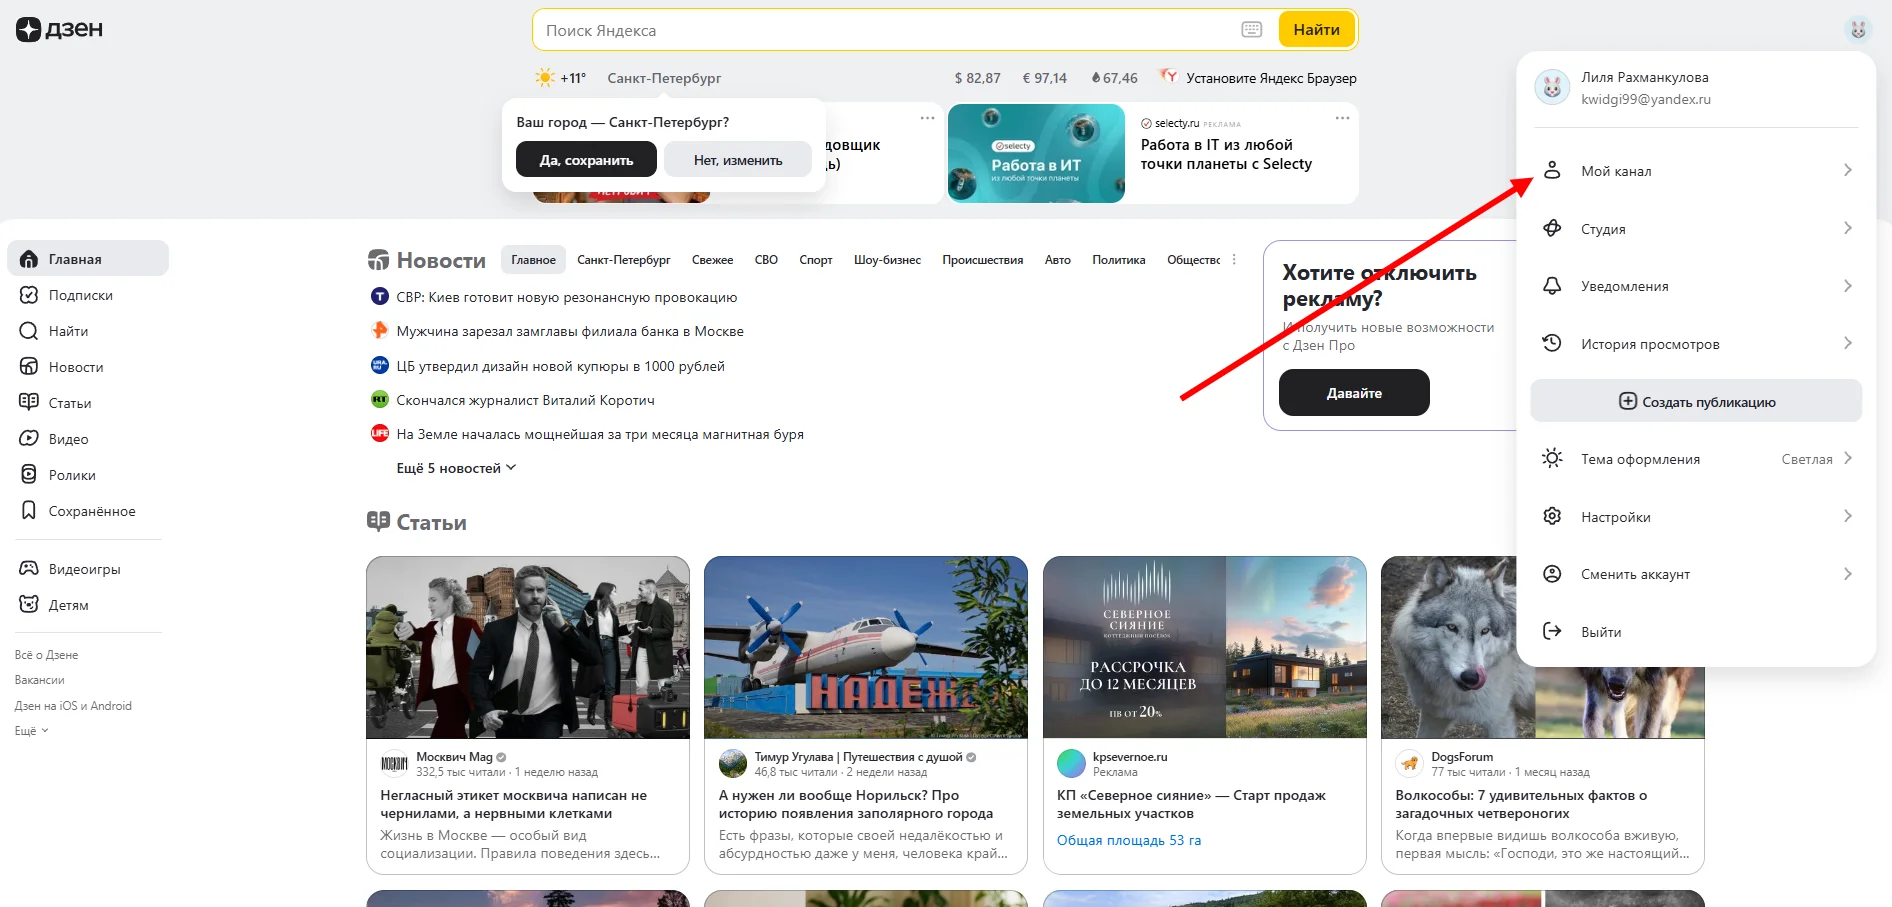
Task: Click the История просмотров clock icon
Action: coord(1552,344)
